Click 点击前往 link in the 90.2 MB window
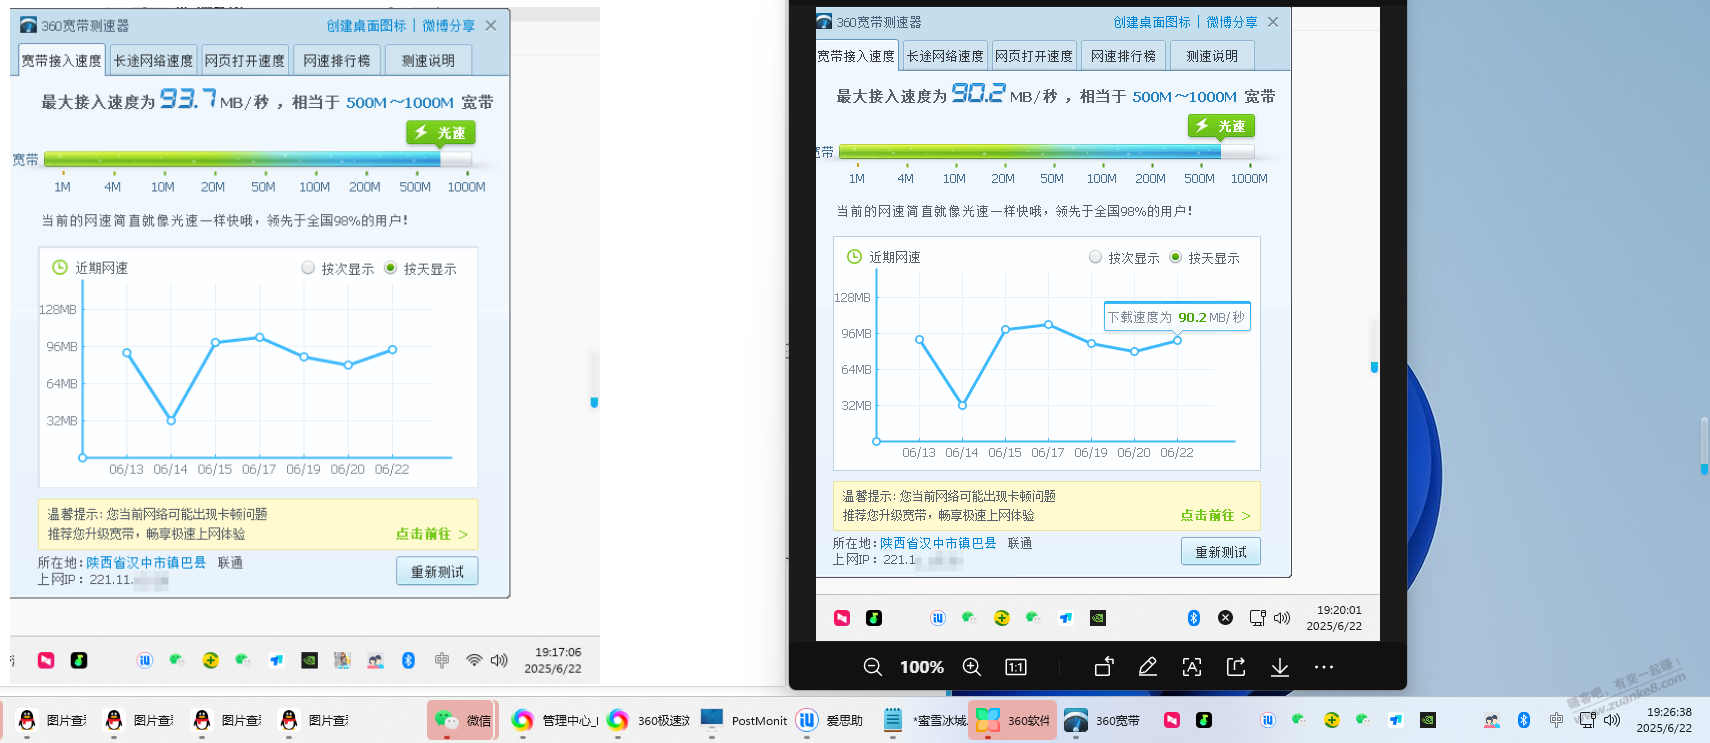The width and height of the screenshot is (1710, 743). 1215,515
